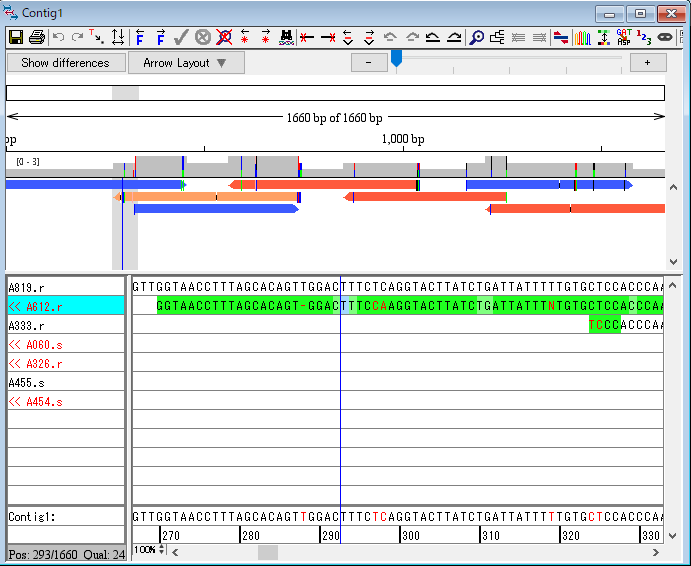
Task: Open the Arrow Layout dropdown
Action: 186,63
